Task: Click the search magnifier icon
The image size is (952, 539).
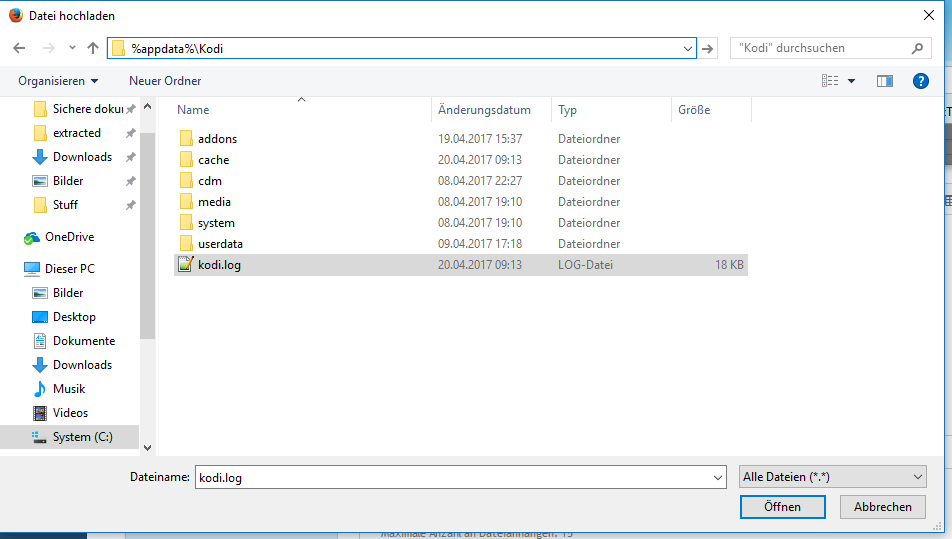Action: [x=917, y=49]
